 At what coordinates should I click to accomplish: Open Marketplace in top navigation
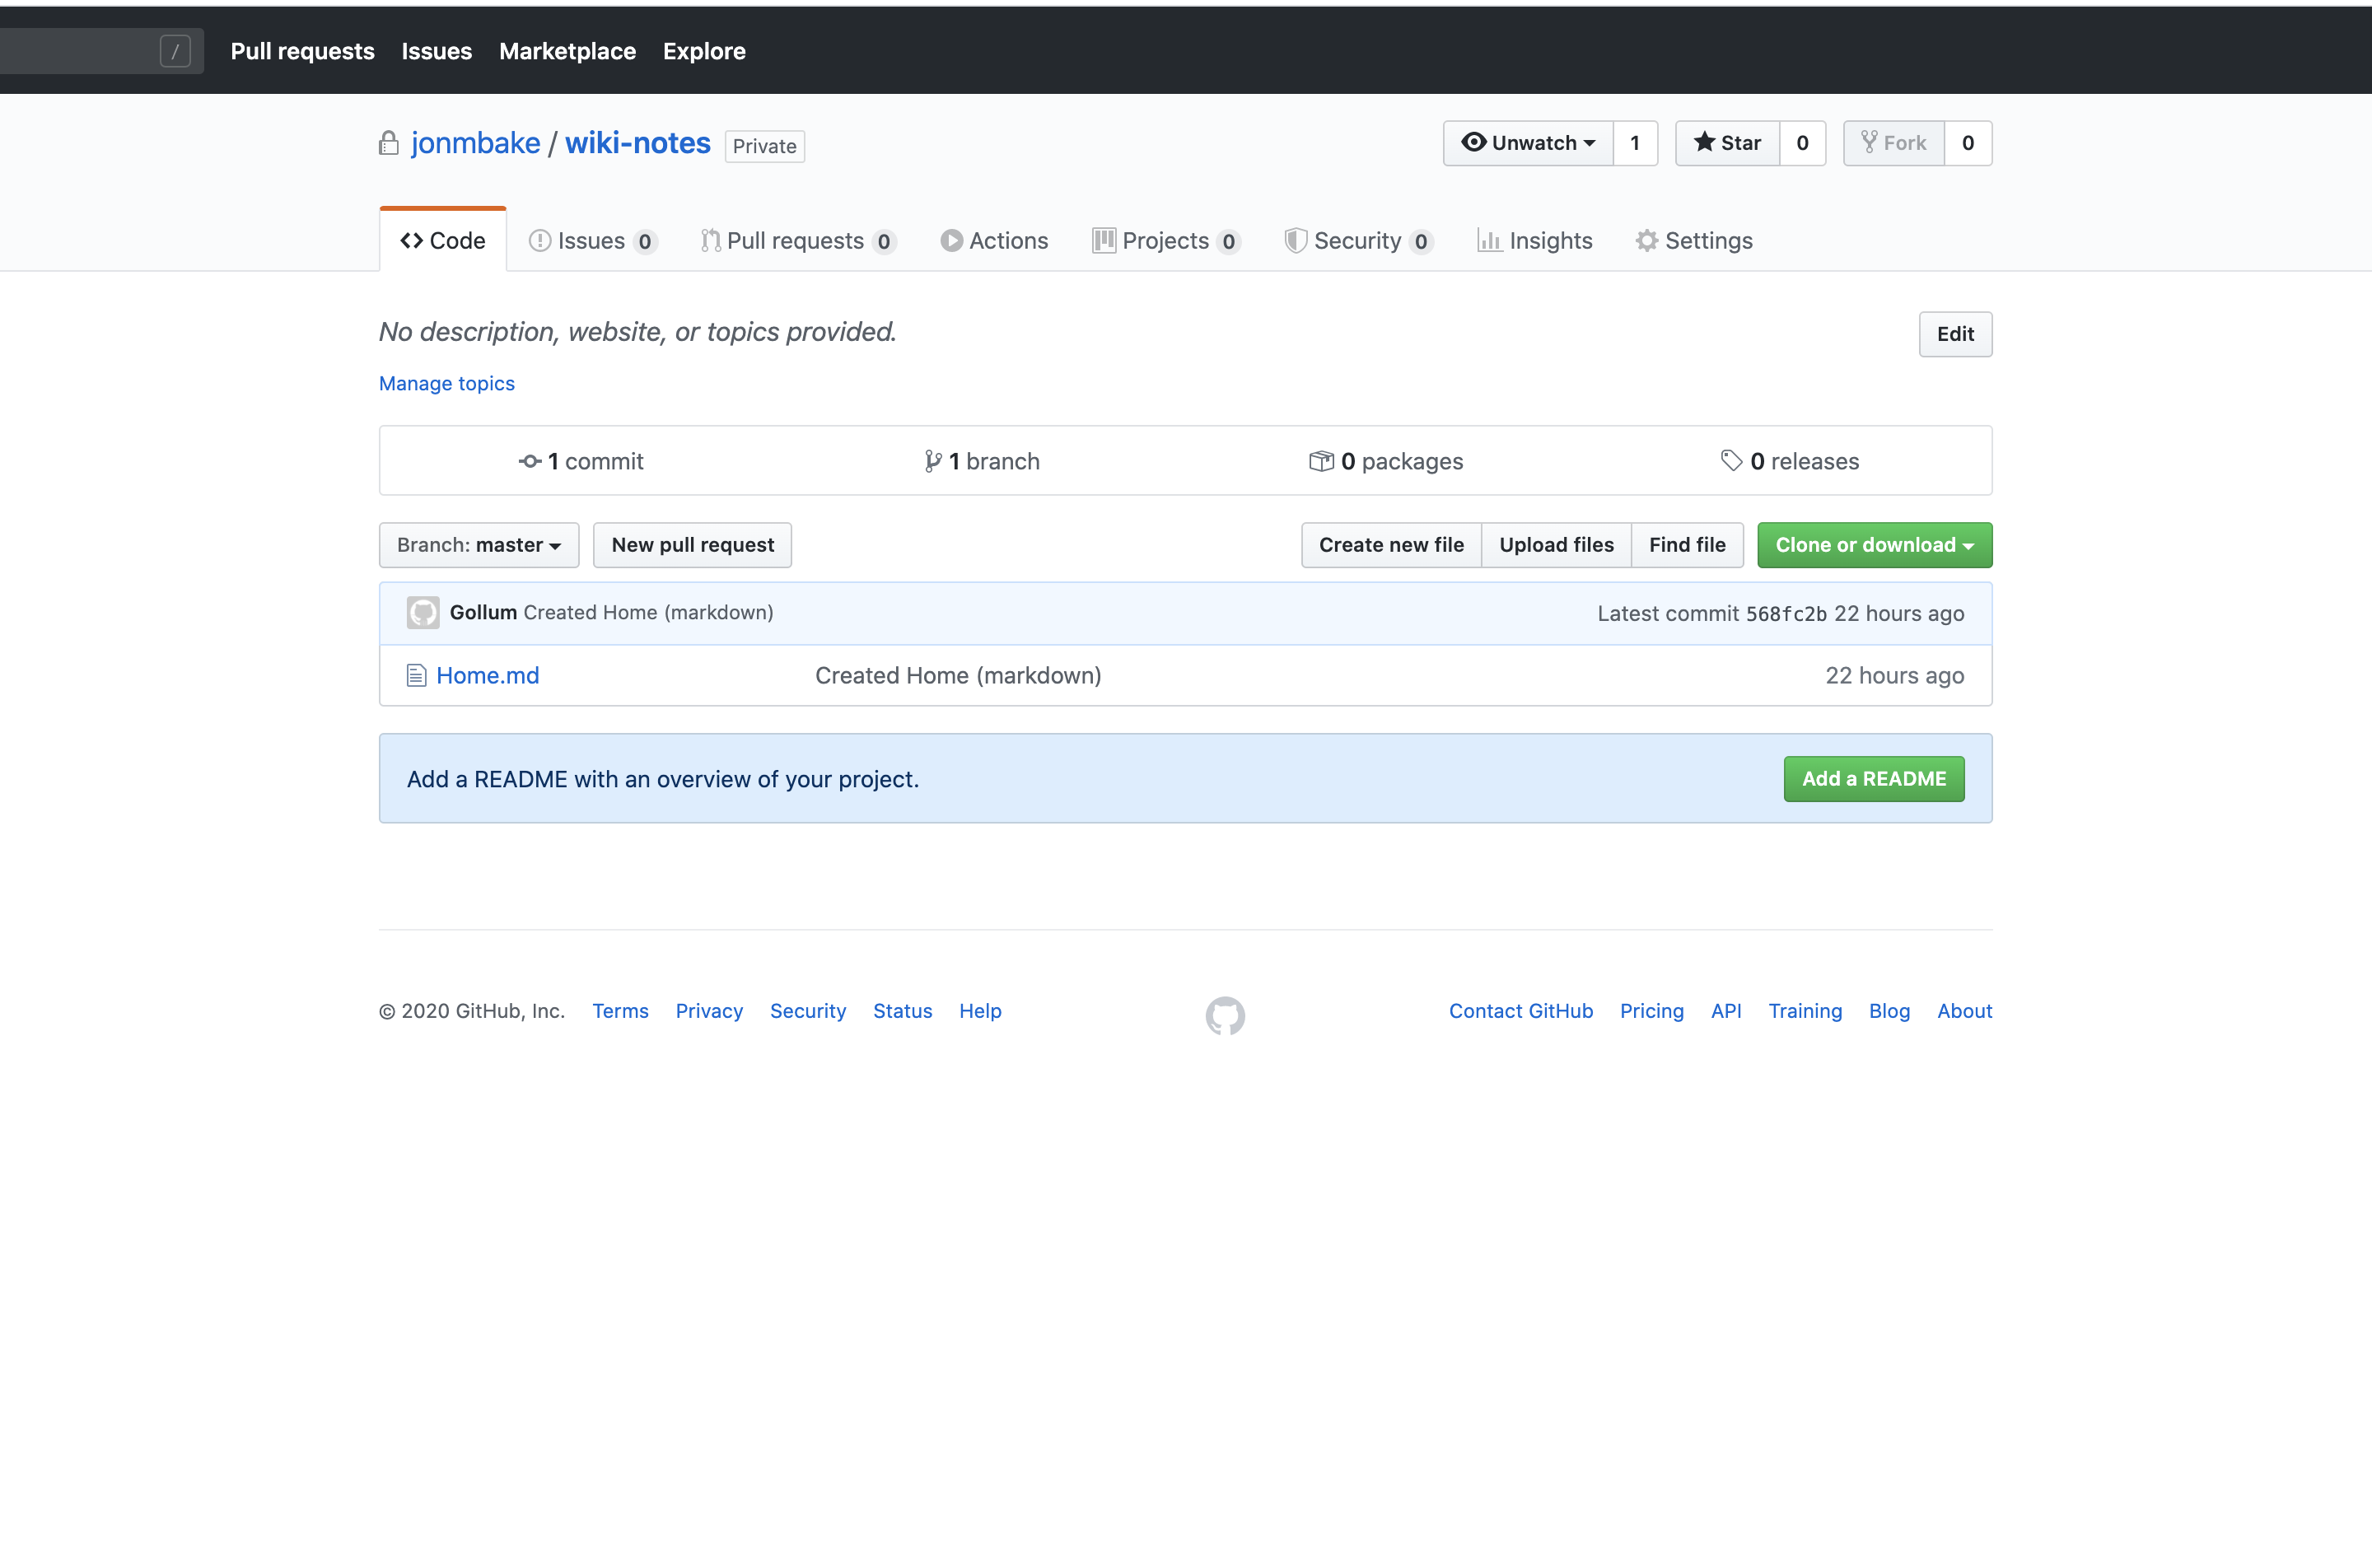567,51
